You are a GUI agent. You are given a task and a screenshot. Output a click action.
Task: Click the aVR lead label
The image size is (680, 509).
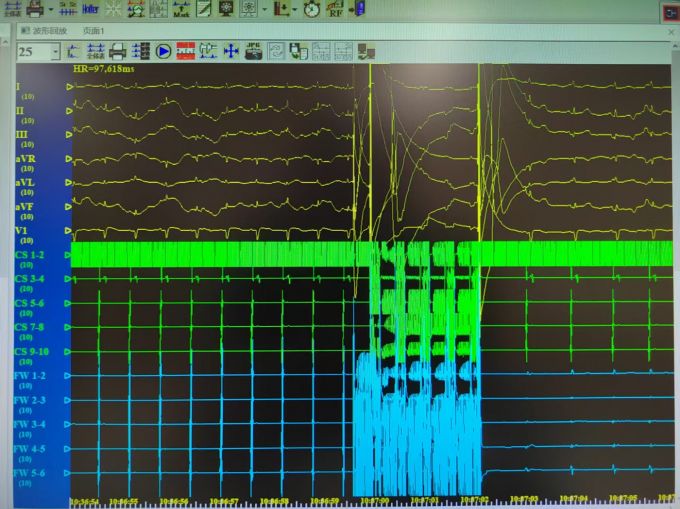pos(26,158)
